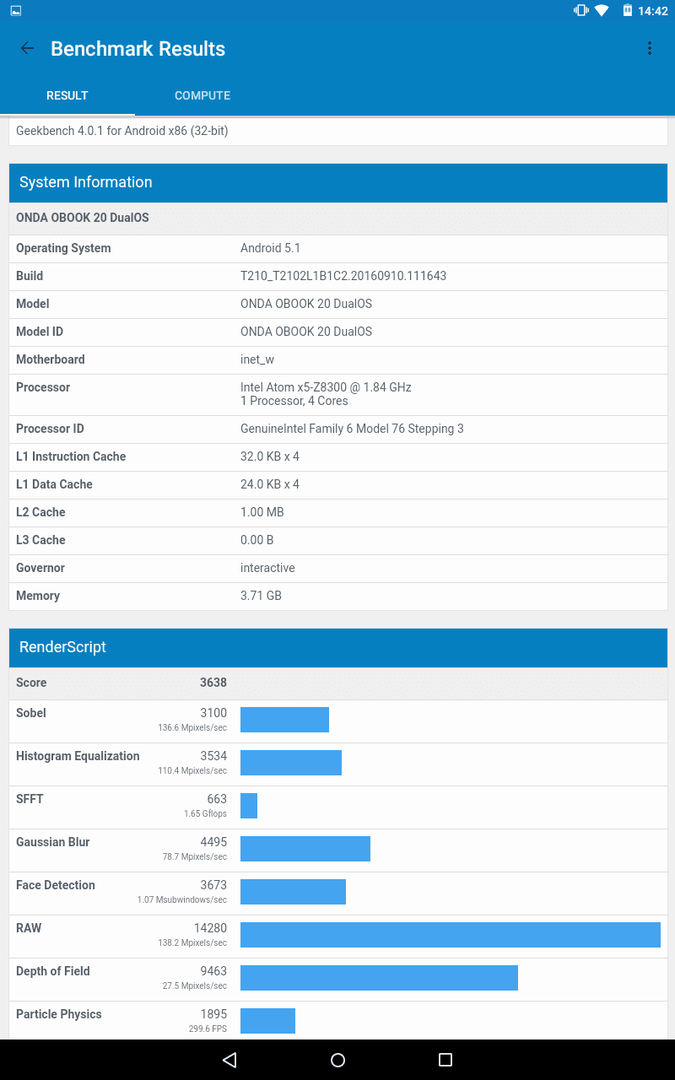Image resolution: width=675 pixels, height=1080 pixels.
Task: Select the Face Detection score 3673
Action: [x=213, y=885]
